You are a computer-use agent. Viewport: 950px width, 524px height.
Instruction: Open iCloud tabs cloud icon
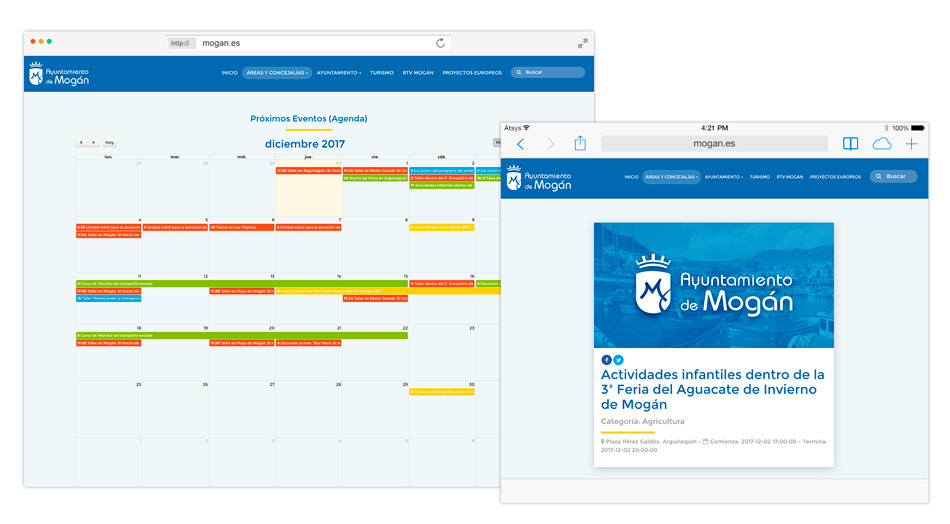tap(881, 144)
